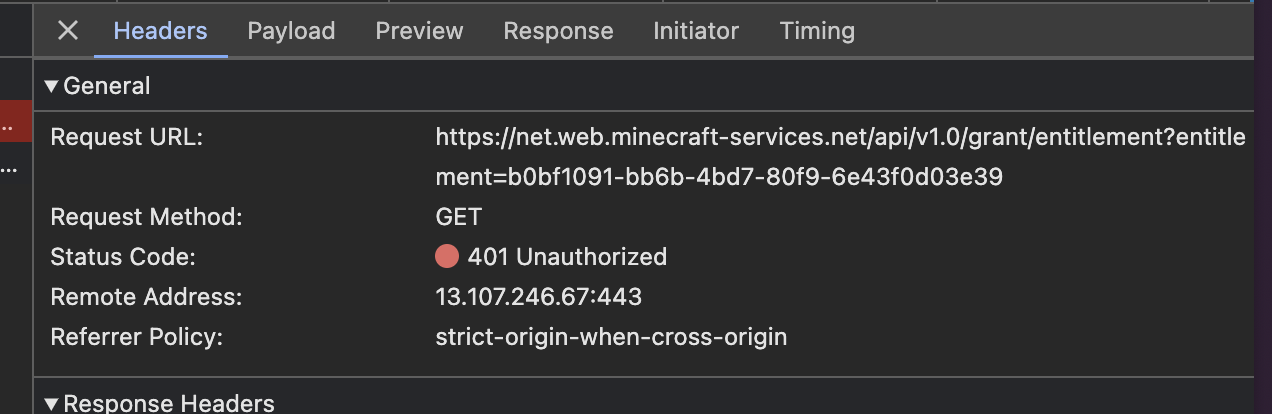Open the Timing tab
The height and width of the screenshot is (414, 1272).
tap(817, 31)
